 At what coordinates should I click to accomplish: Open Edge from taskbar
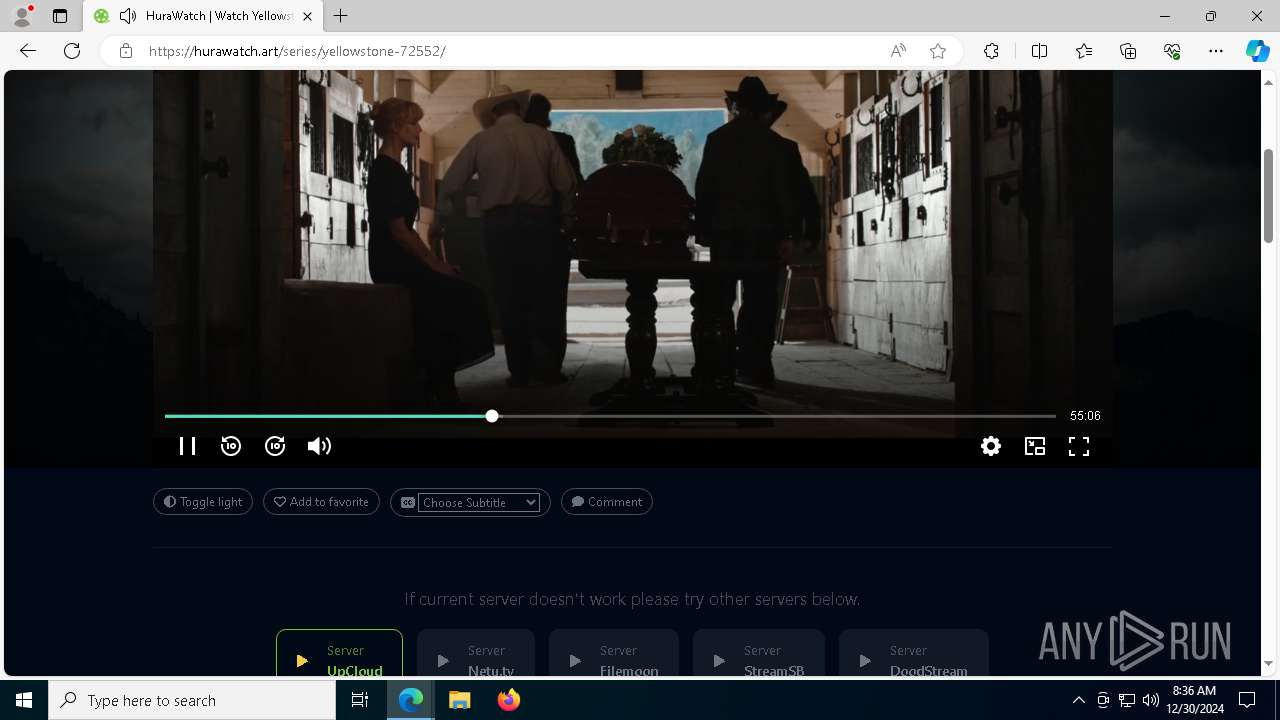tap(411, 700)
